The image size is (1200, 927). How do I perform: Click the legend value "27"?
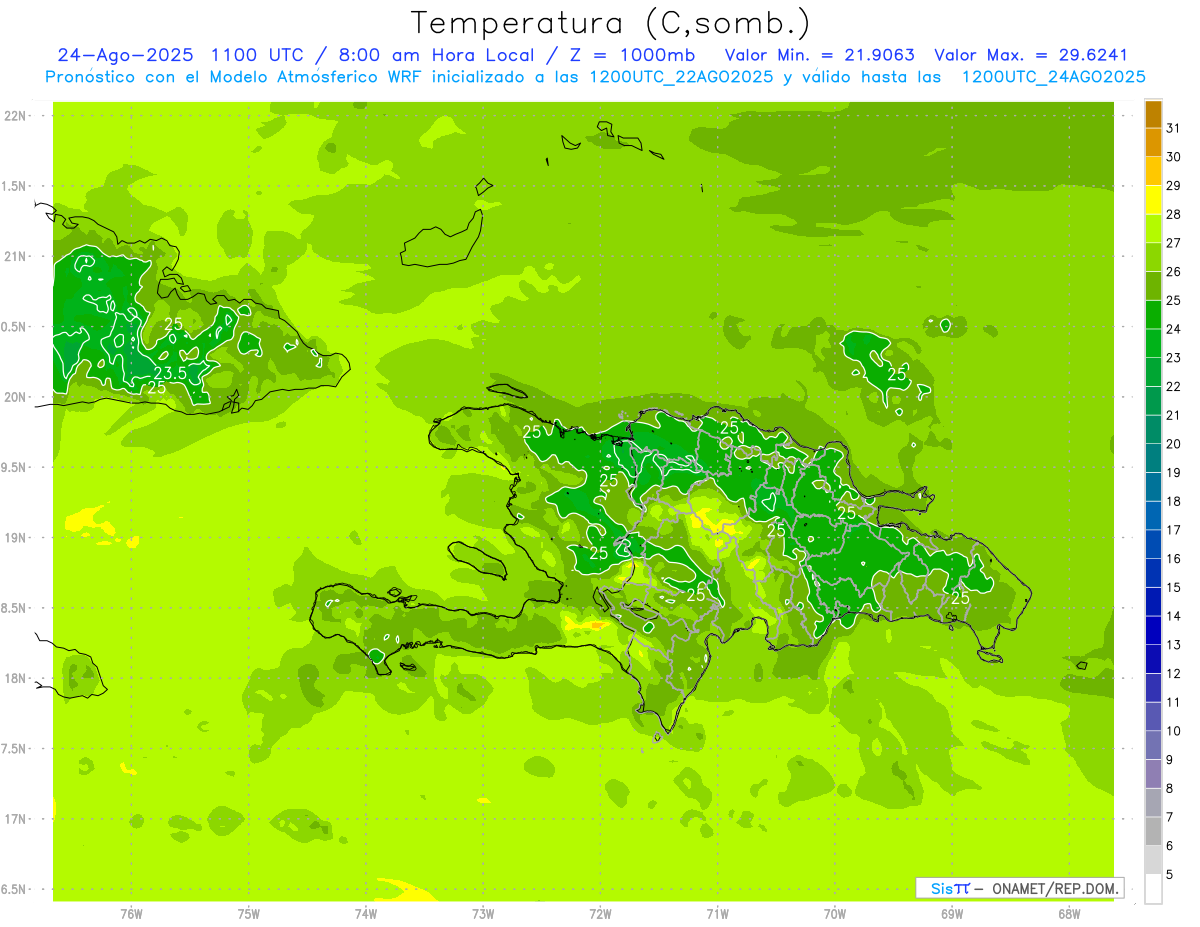1173,243
